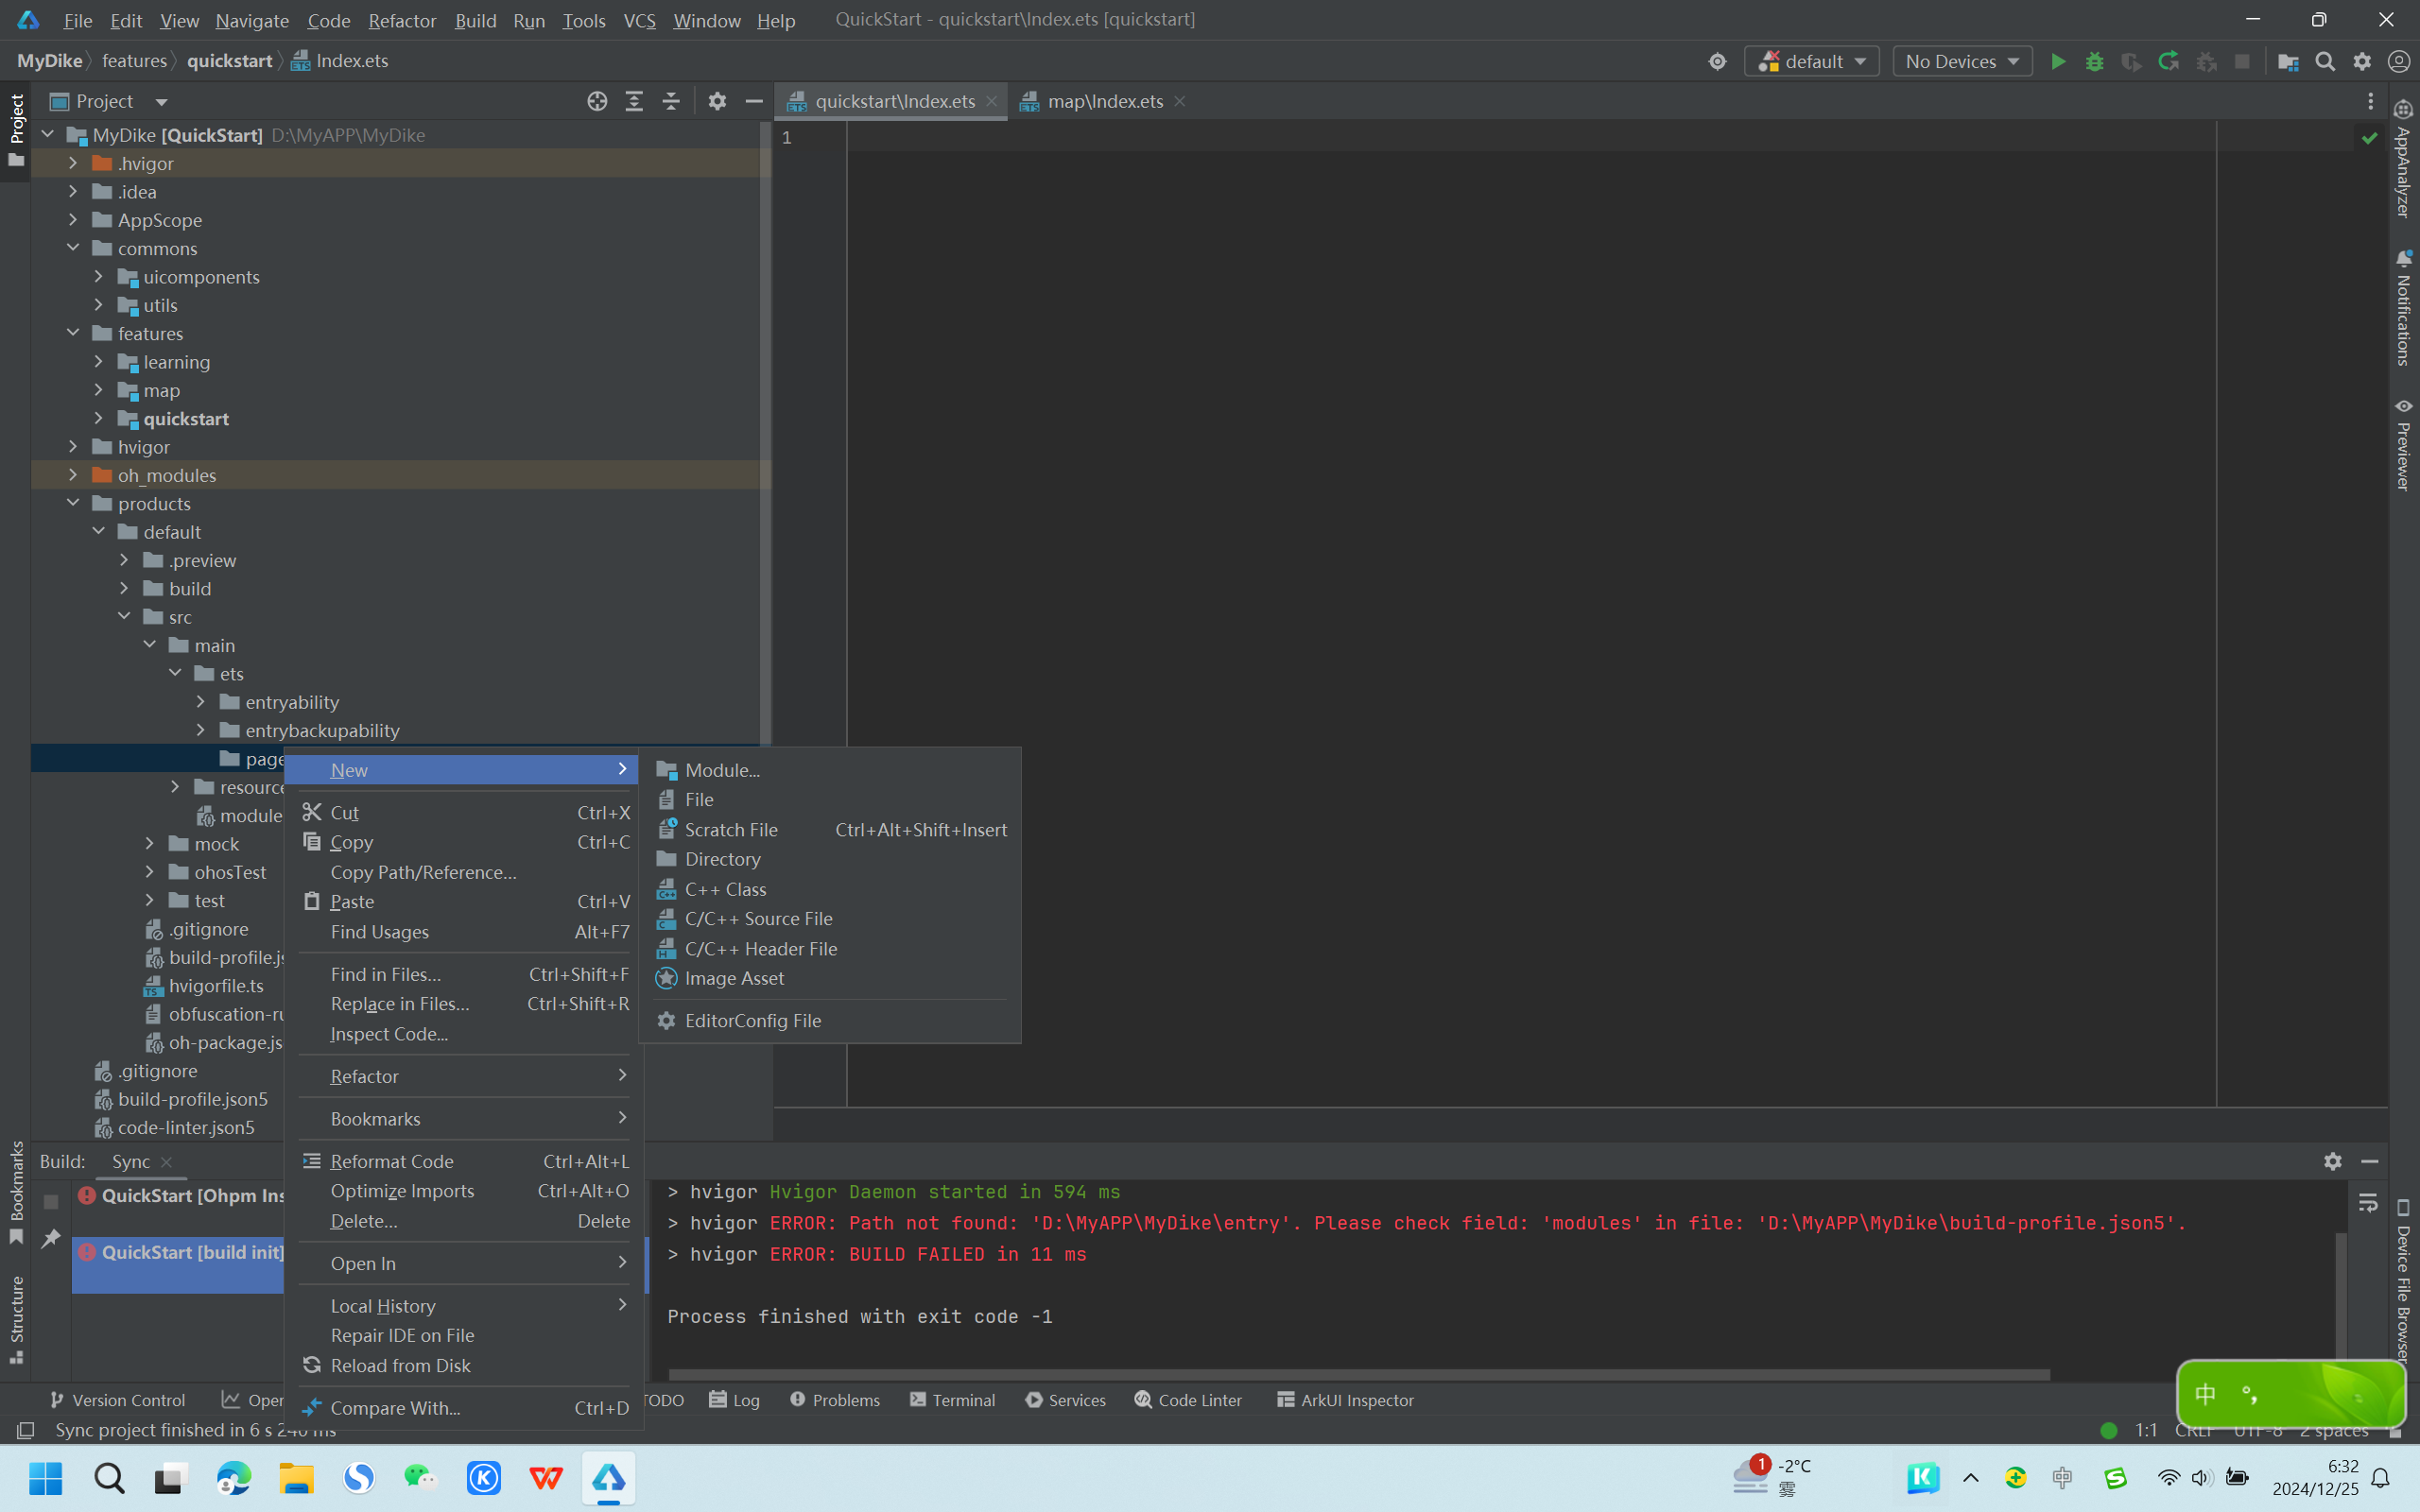Screen dimensions: 2420x1512
Task: Switch to the map\Index.ets tab
Action: point(1105,101)
